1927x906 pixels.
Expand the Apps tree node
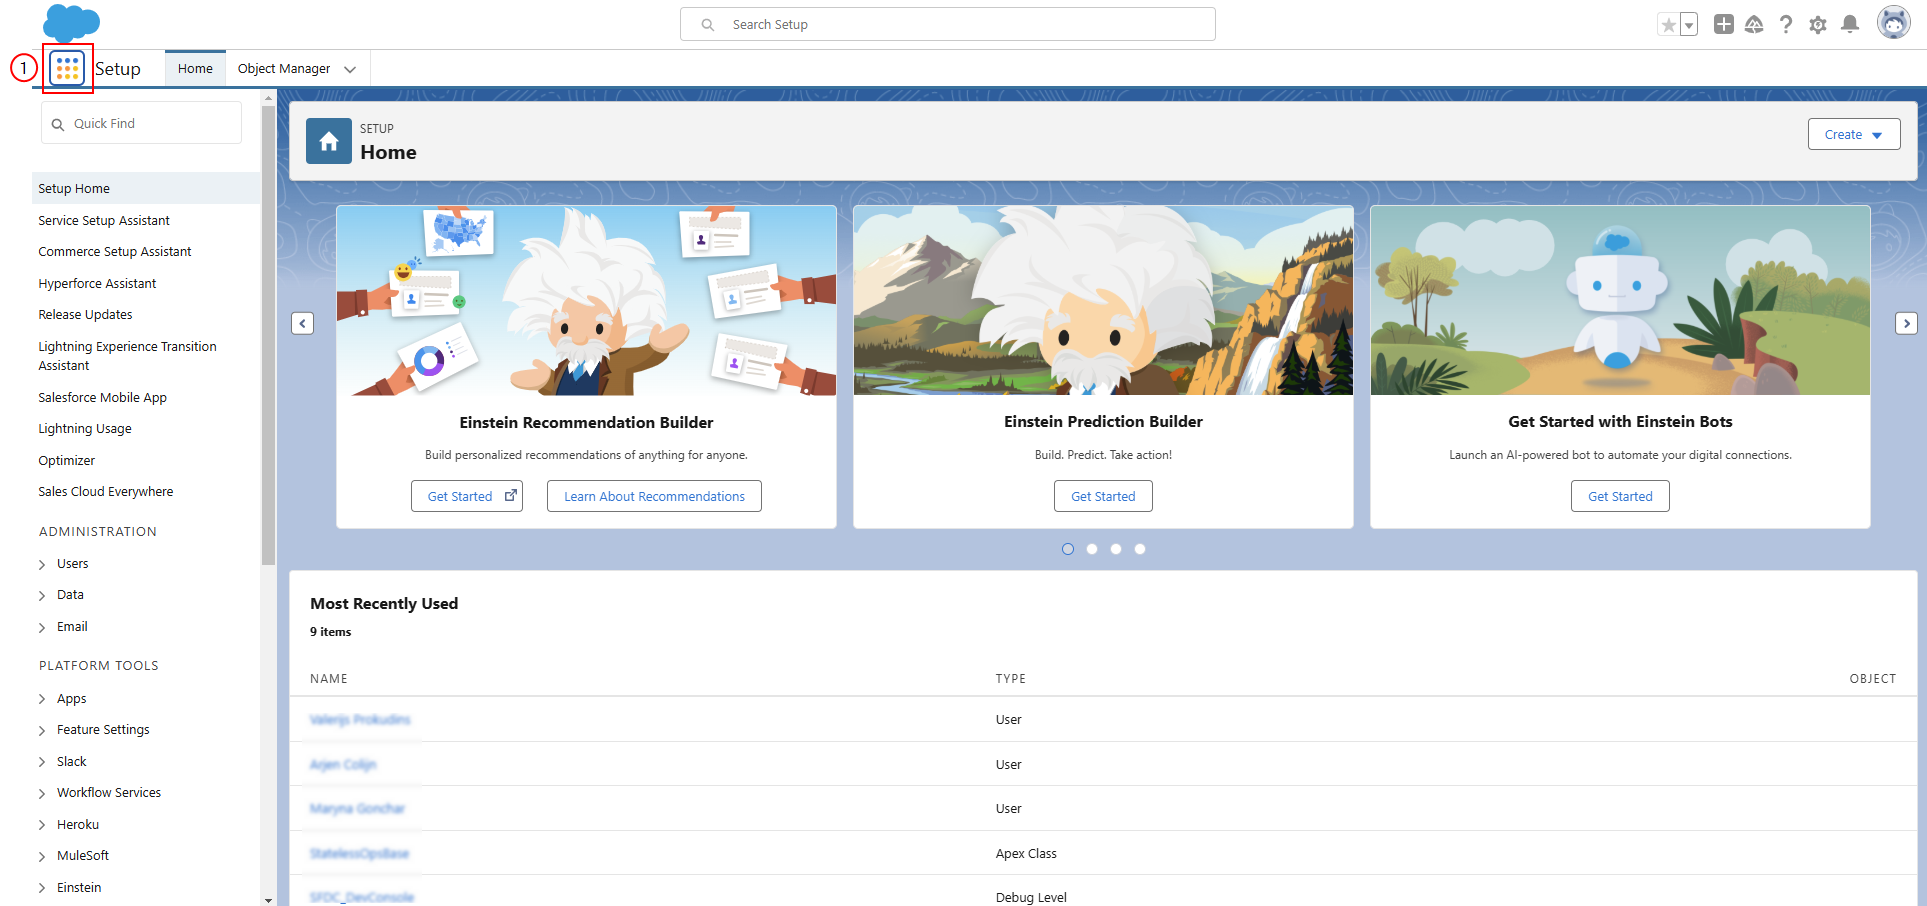42,699
